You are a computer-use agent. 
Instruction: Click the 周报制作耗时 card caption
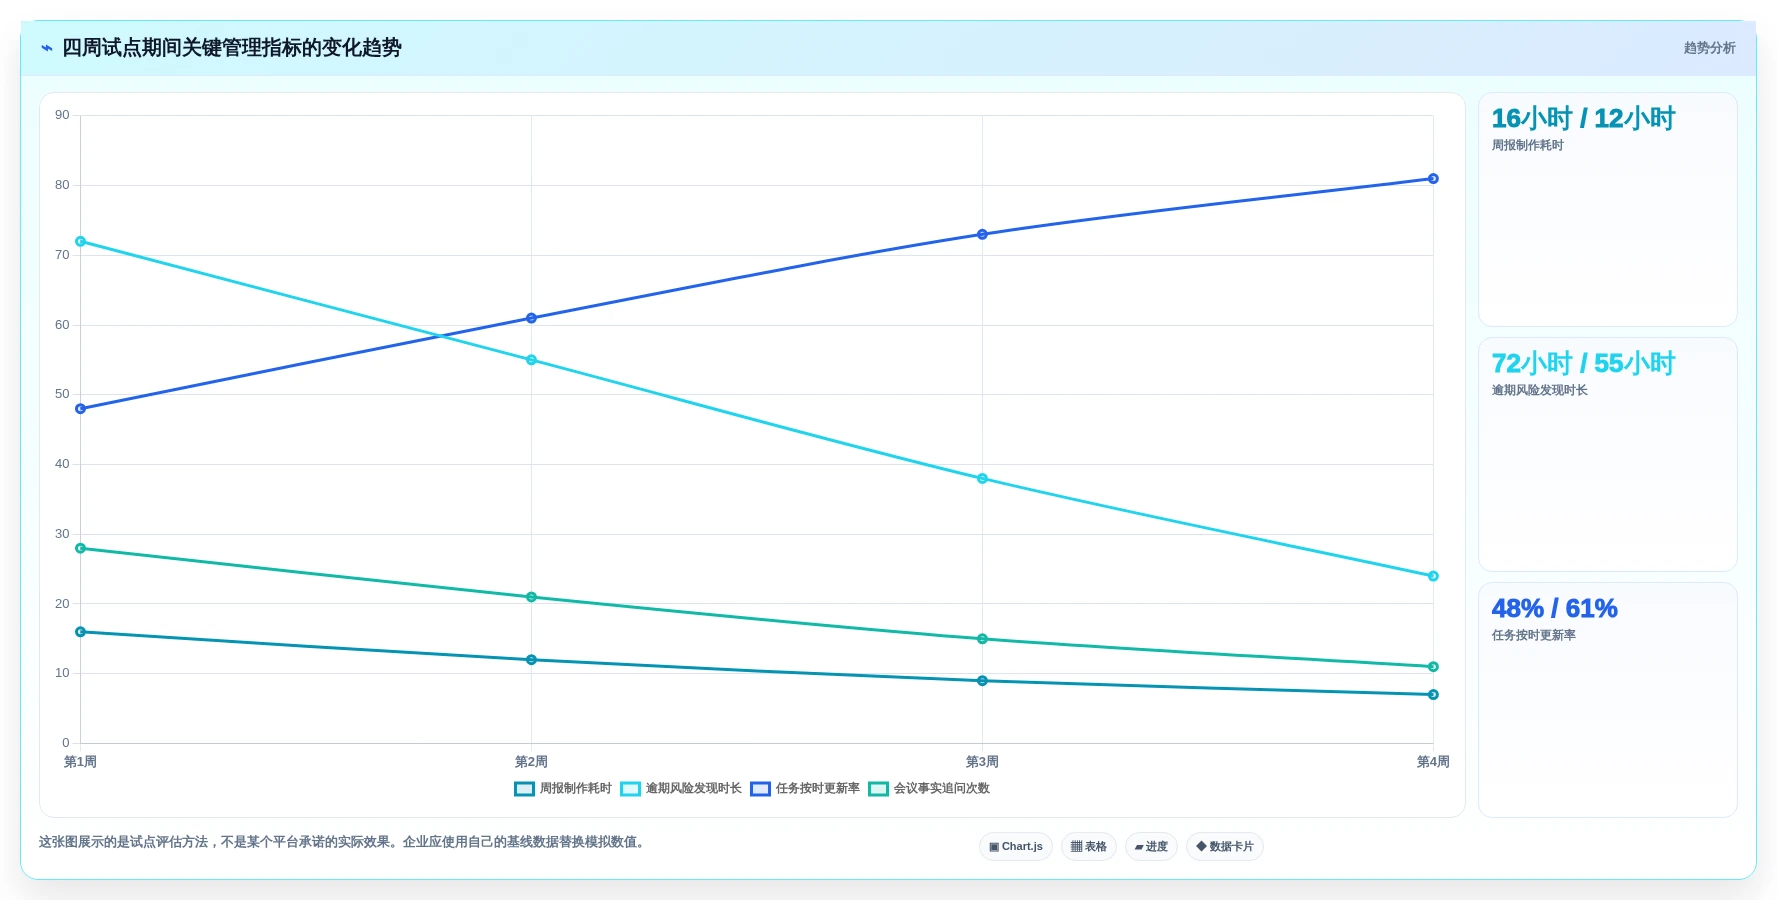[x=1527, y=146]
